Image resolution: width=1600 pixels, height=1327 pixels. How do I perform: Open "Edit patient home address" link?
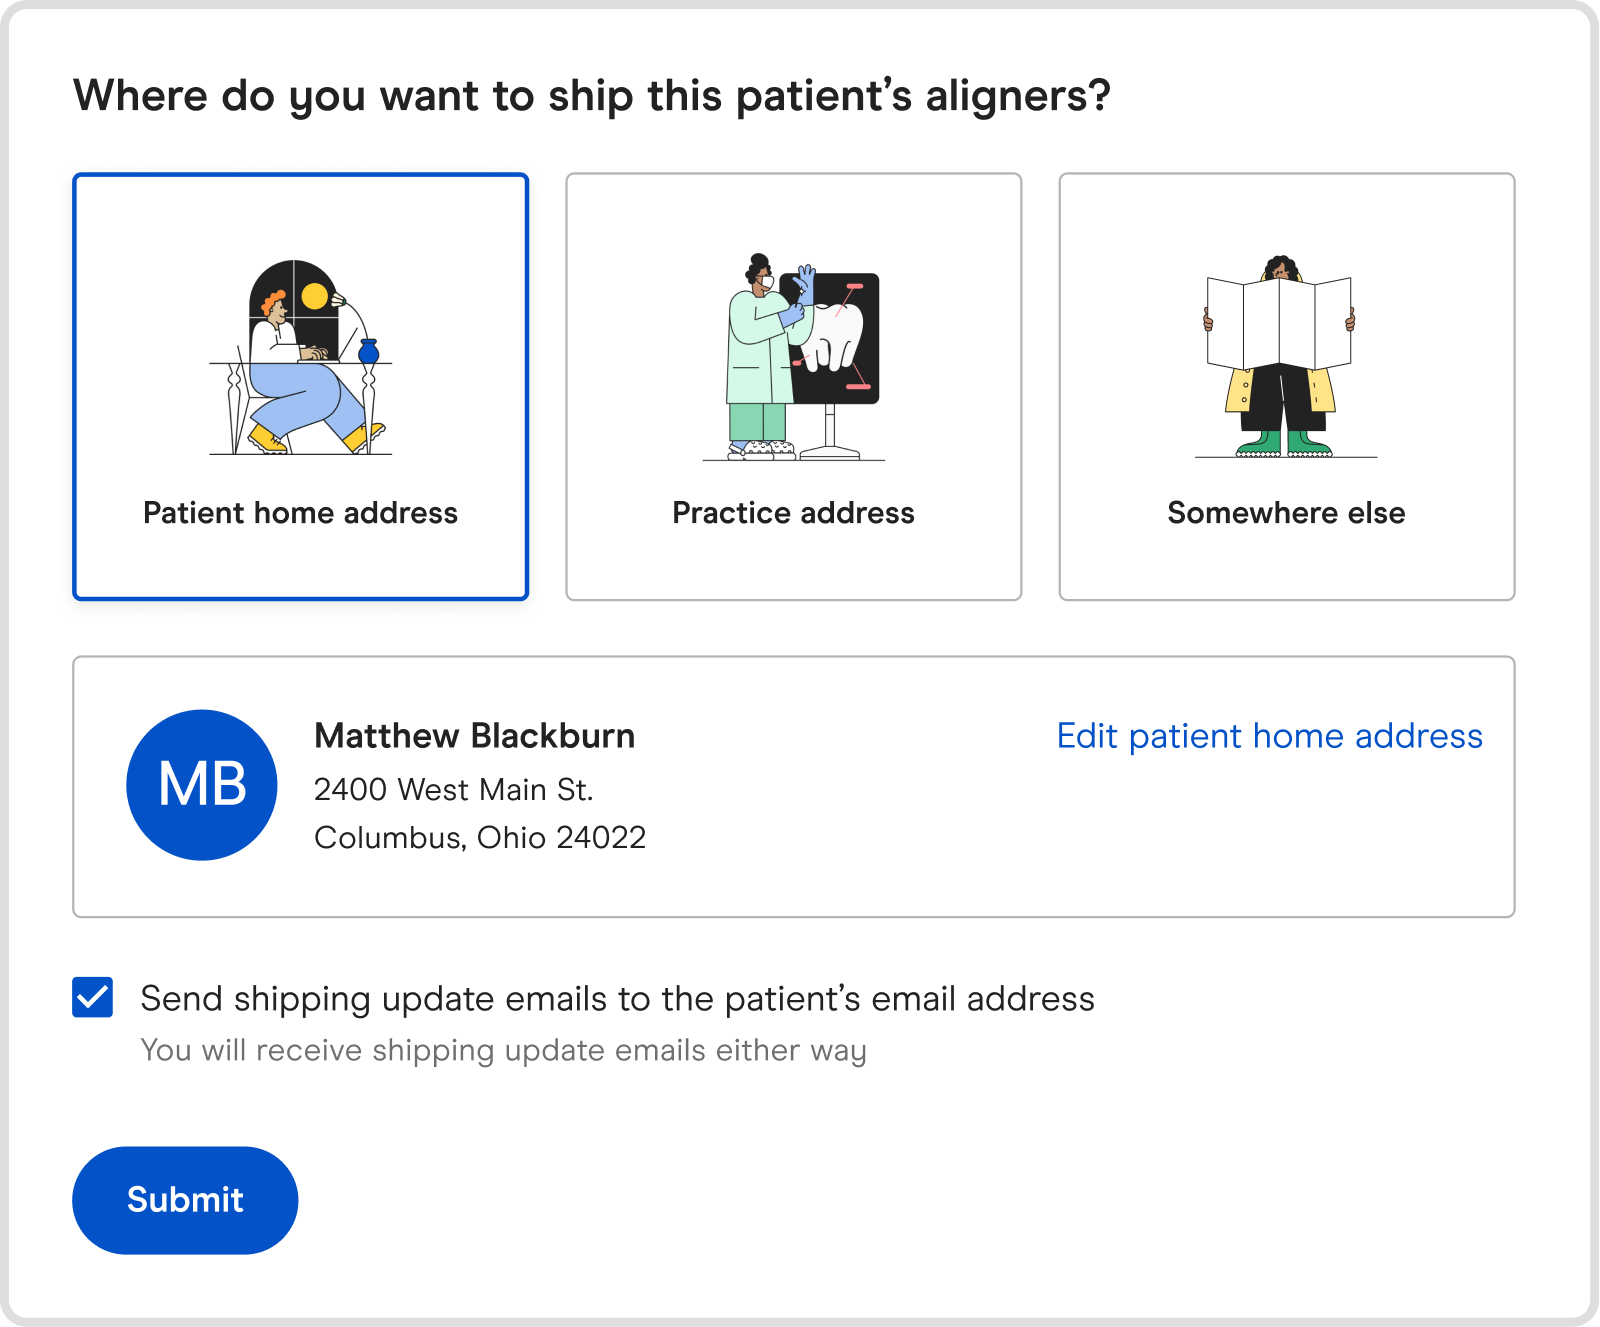(x=1269, y=736)
